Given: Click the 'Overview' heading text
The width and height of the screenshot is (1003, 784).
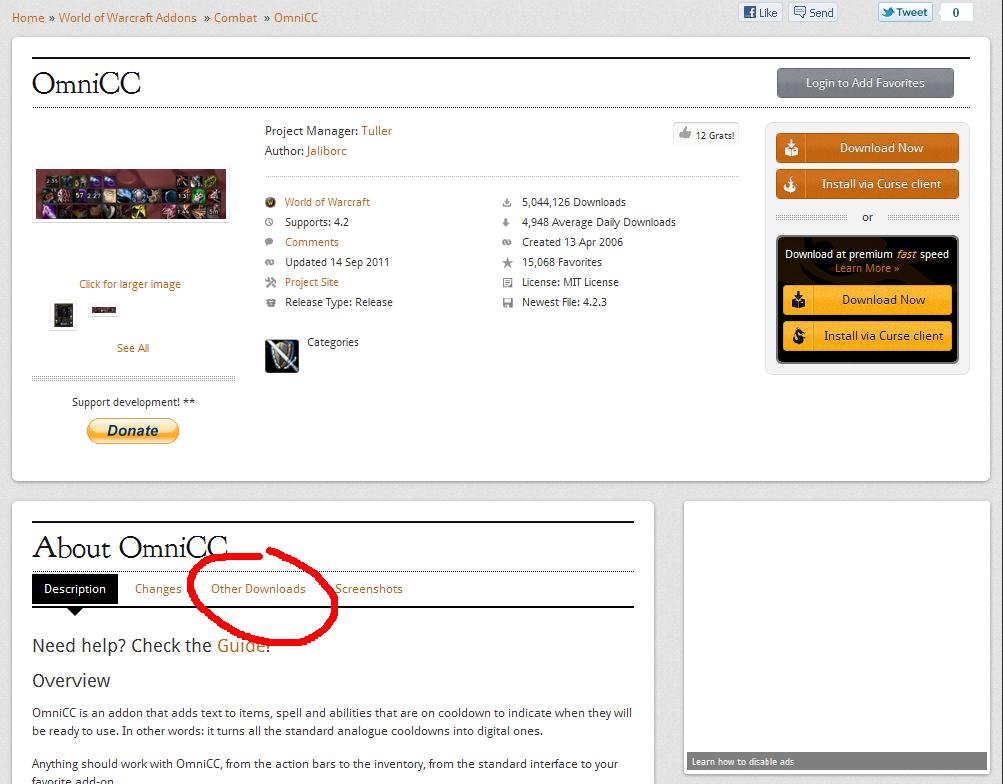Looking at the screenshot, I should pyautogui.click(x=71, y=680).
